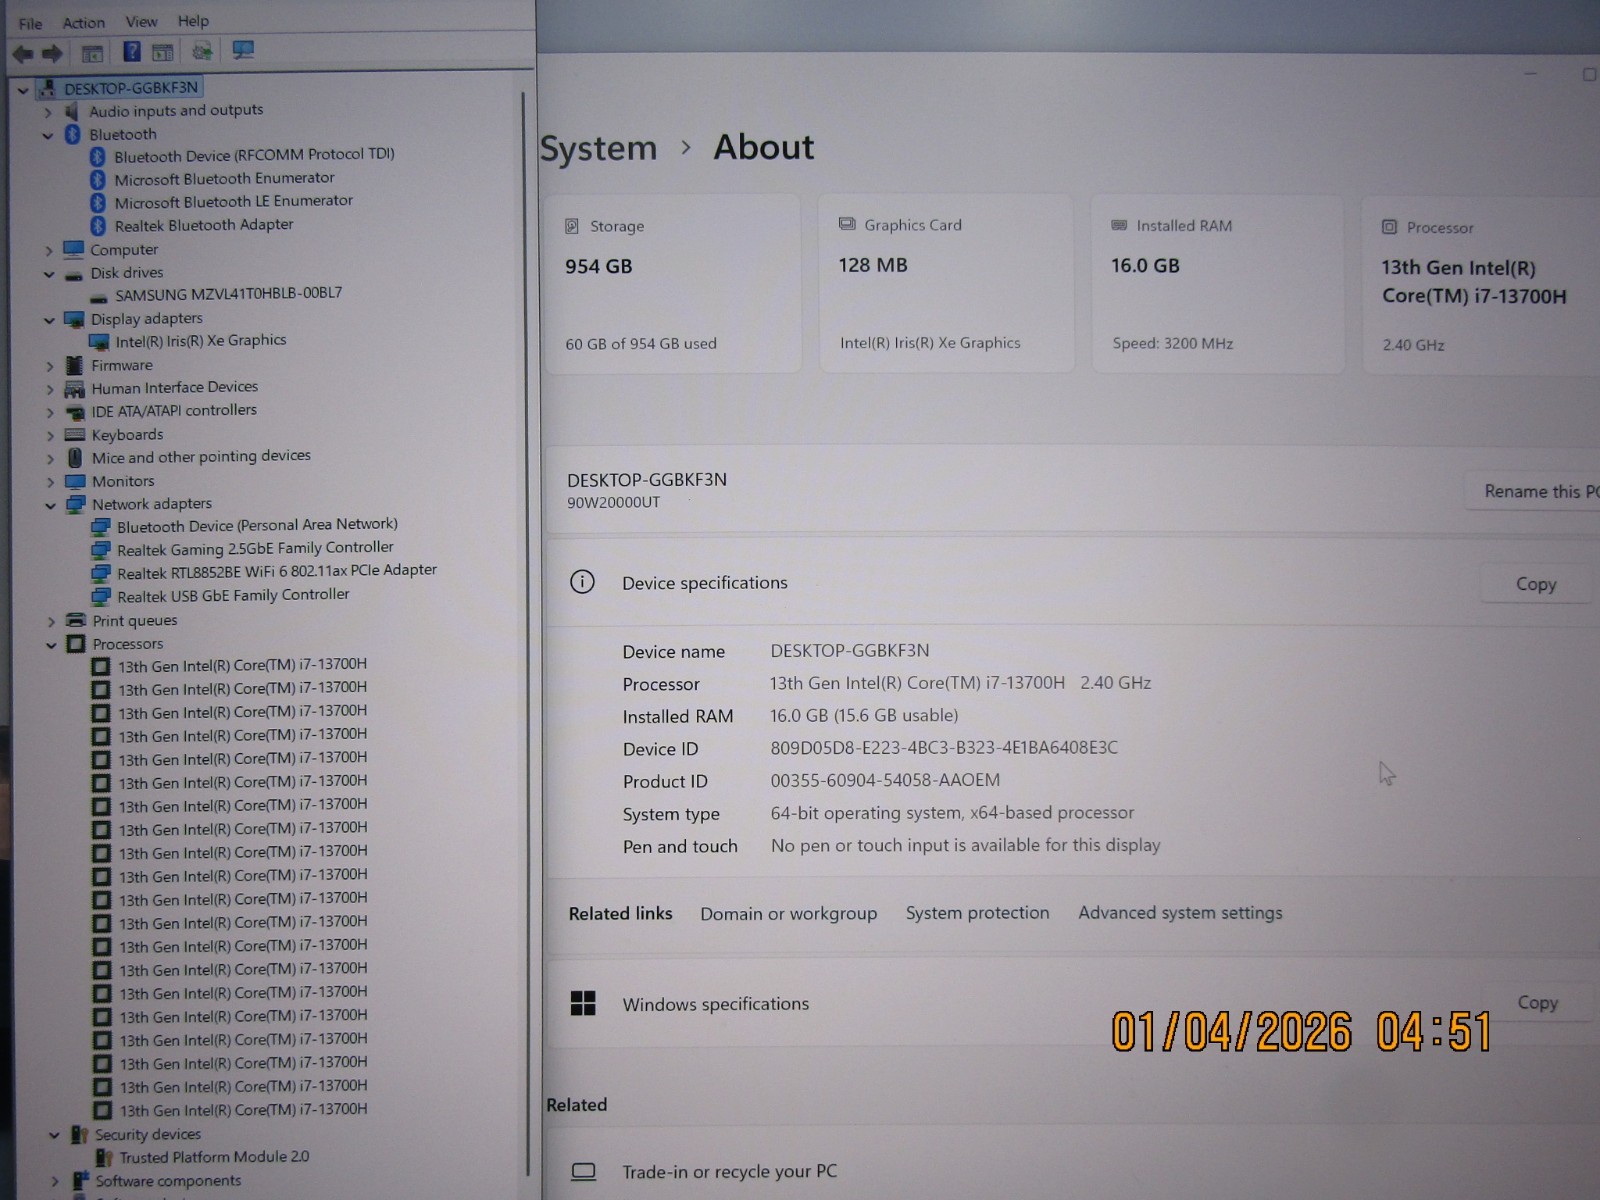
Task: Open the Domain or workgroup link
Action: [789, 913]
